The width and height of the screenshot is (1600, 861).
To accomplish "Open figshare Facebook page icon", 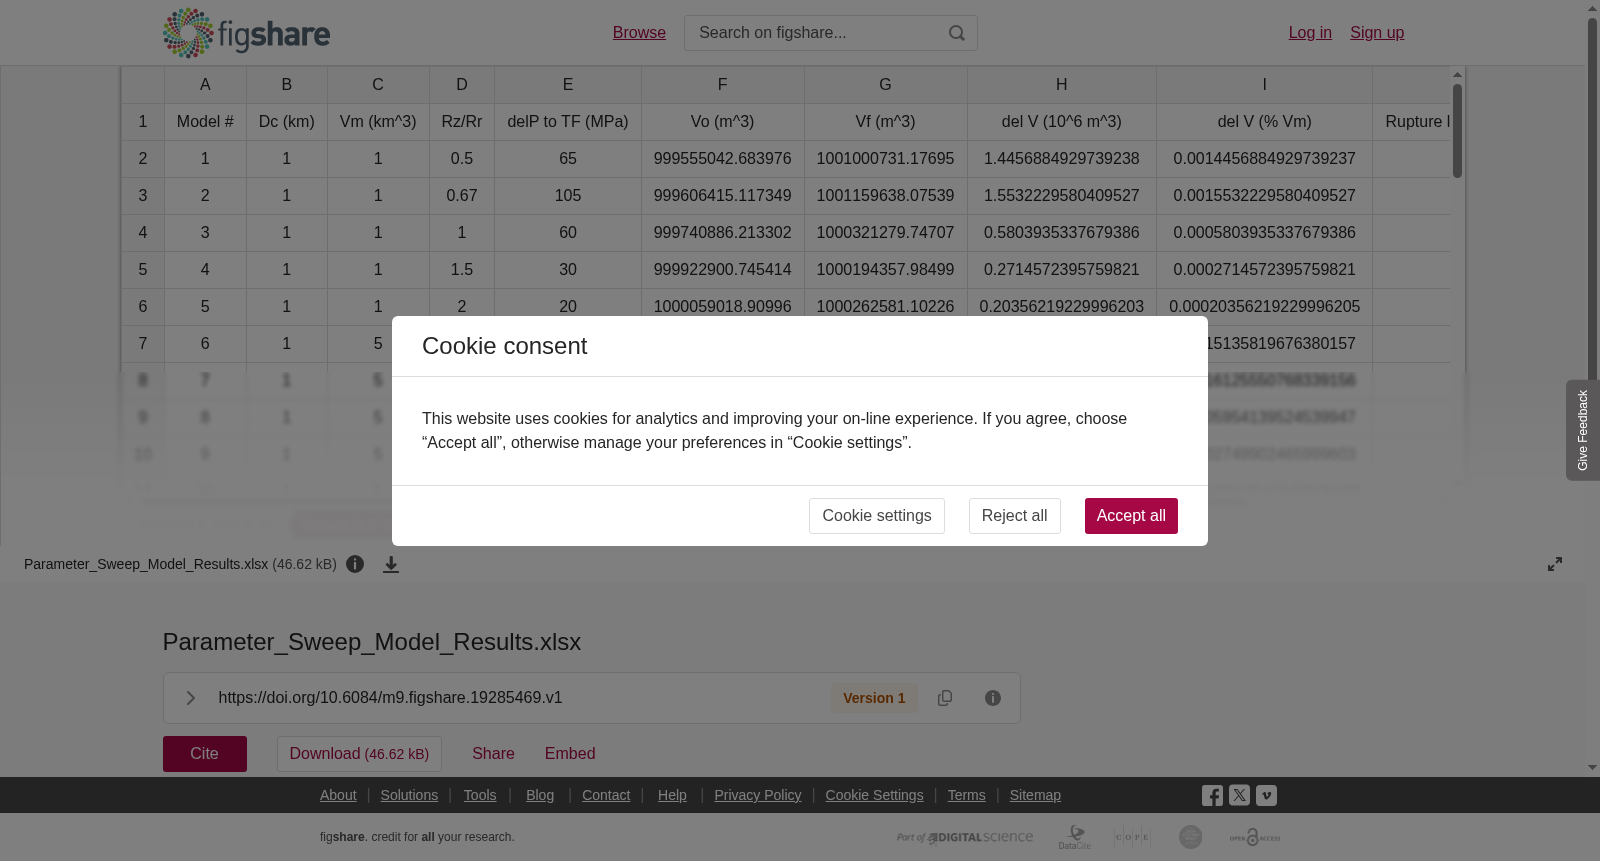I will [1212, 796].
